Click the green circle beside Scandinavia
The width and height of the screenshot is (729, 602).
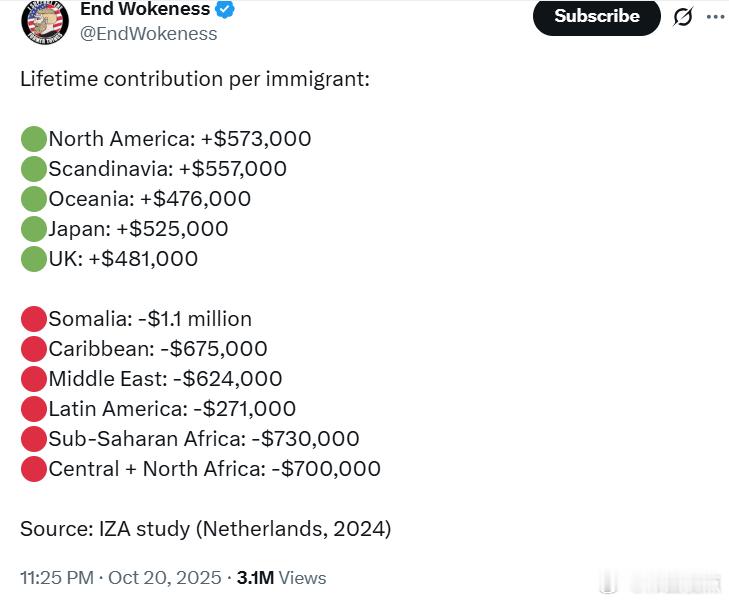coord(34,169)
